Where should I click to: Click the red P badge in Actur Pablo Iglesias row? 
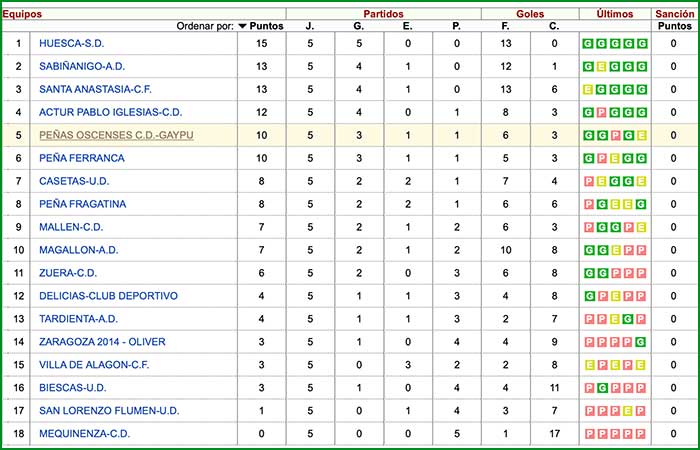pyautogui.click(x=602, y=113)
